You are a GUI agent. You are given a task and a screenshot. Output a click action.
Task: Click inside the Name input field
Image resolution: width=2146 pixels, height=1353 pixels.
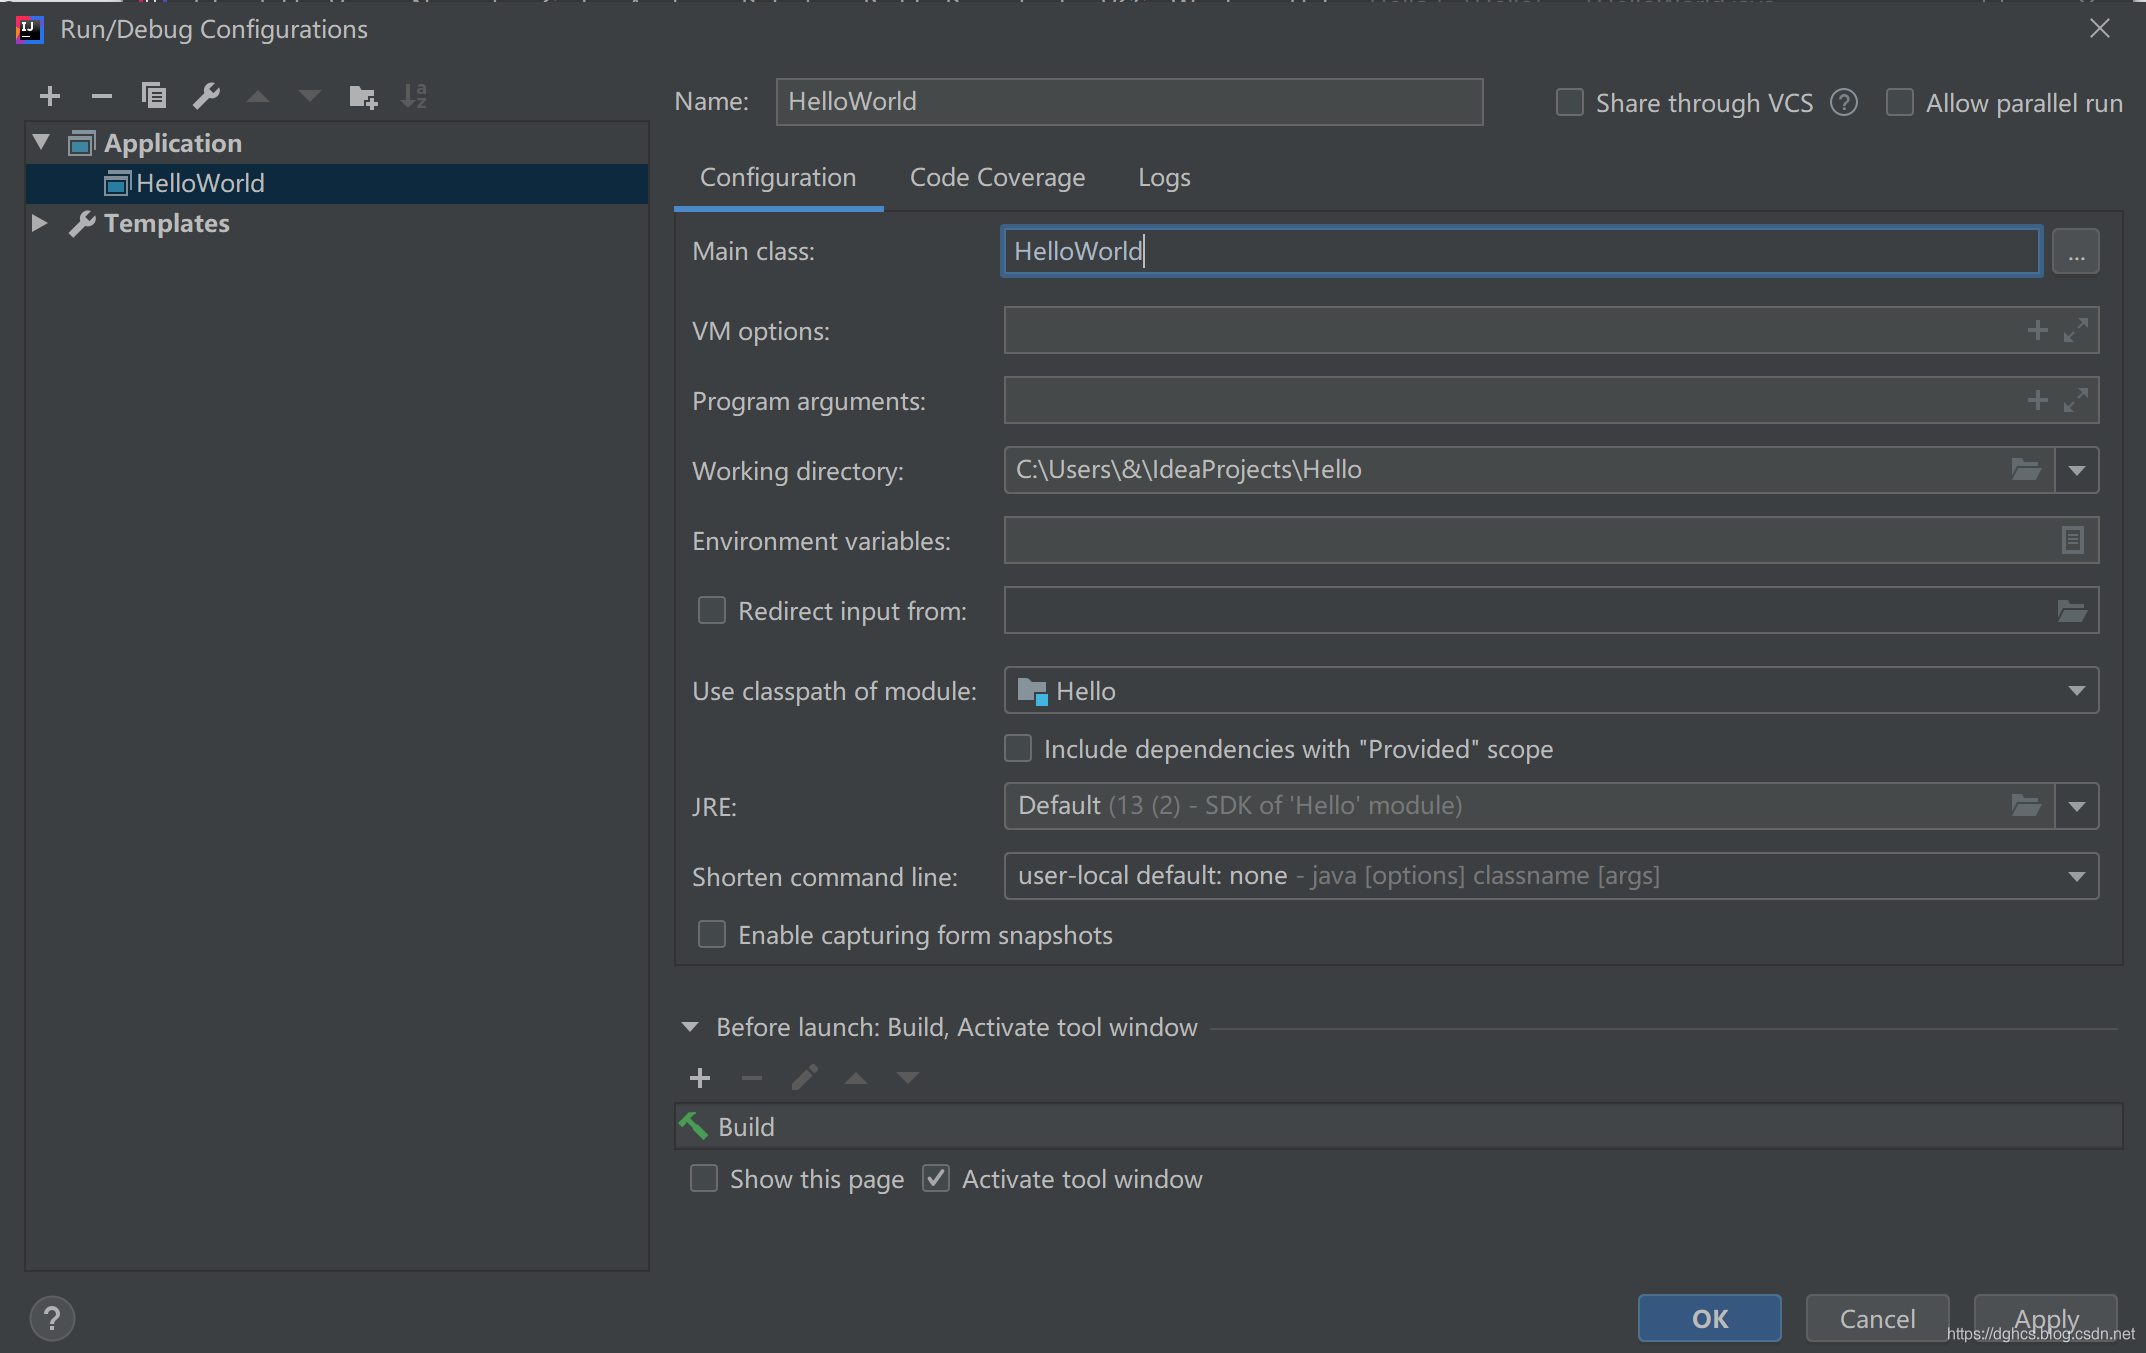coord(1128,101)
